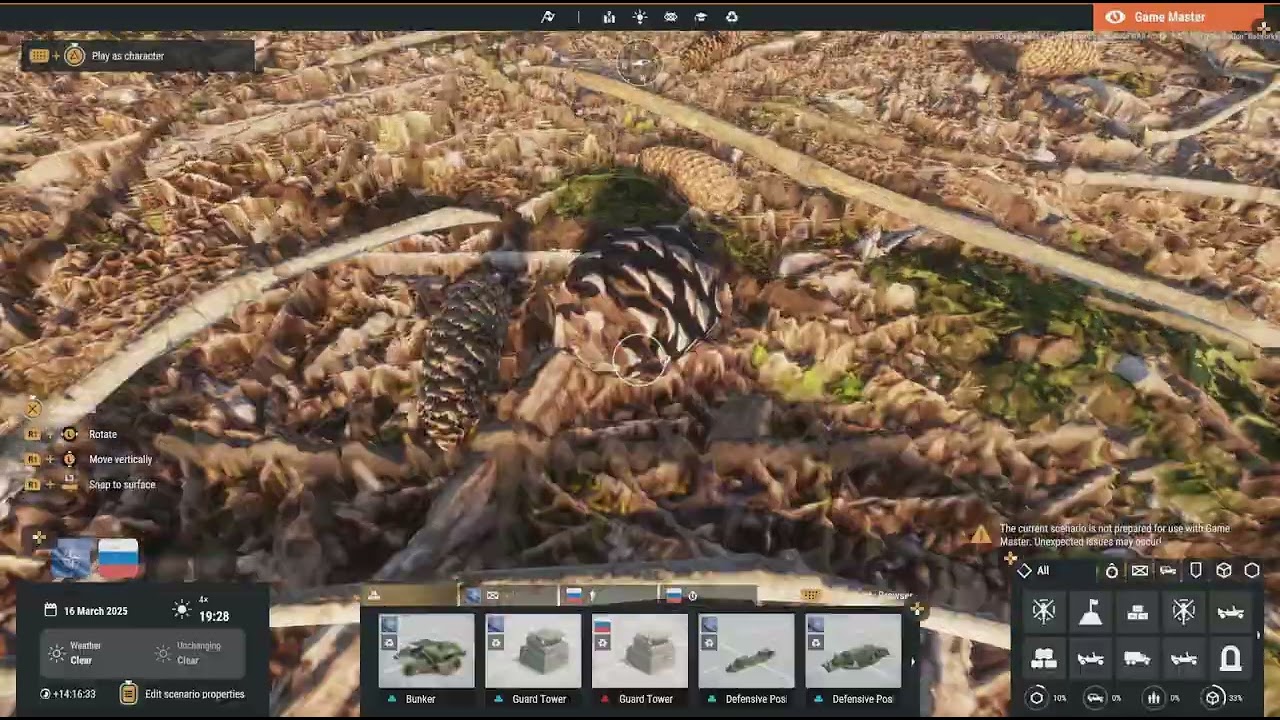1280x720 pixels.
Task: Click the elapsed time +14:16:33
Action: point(74,694)
